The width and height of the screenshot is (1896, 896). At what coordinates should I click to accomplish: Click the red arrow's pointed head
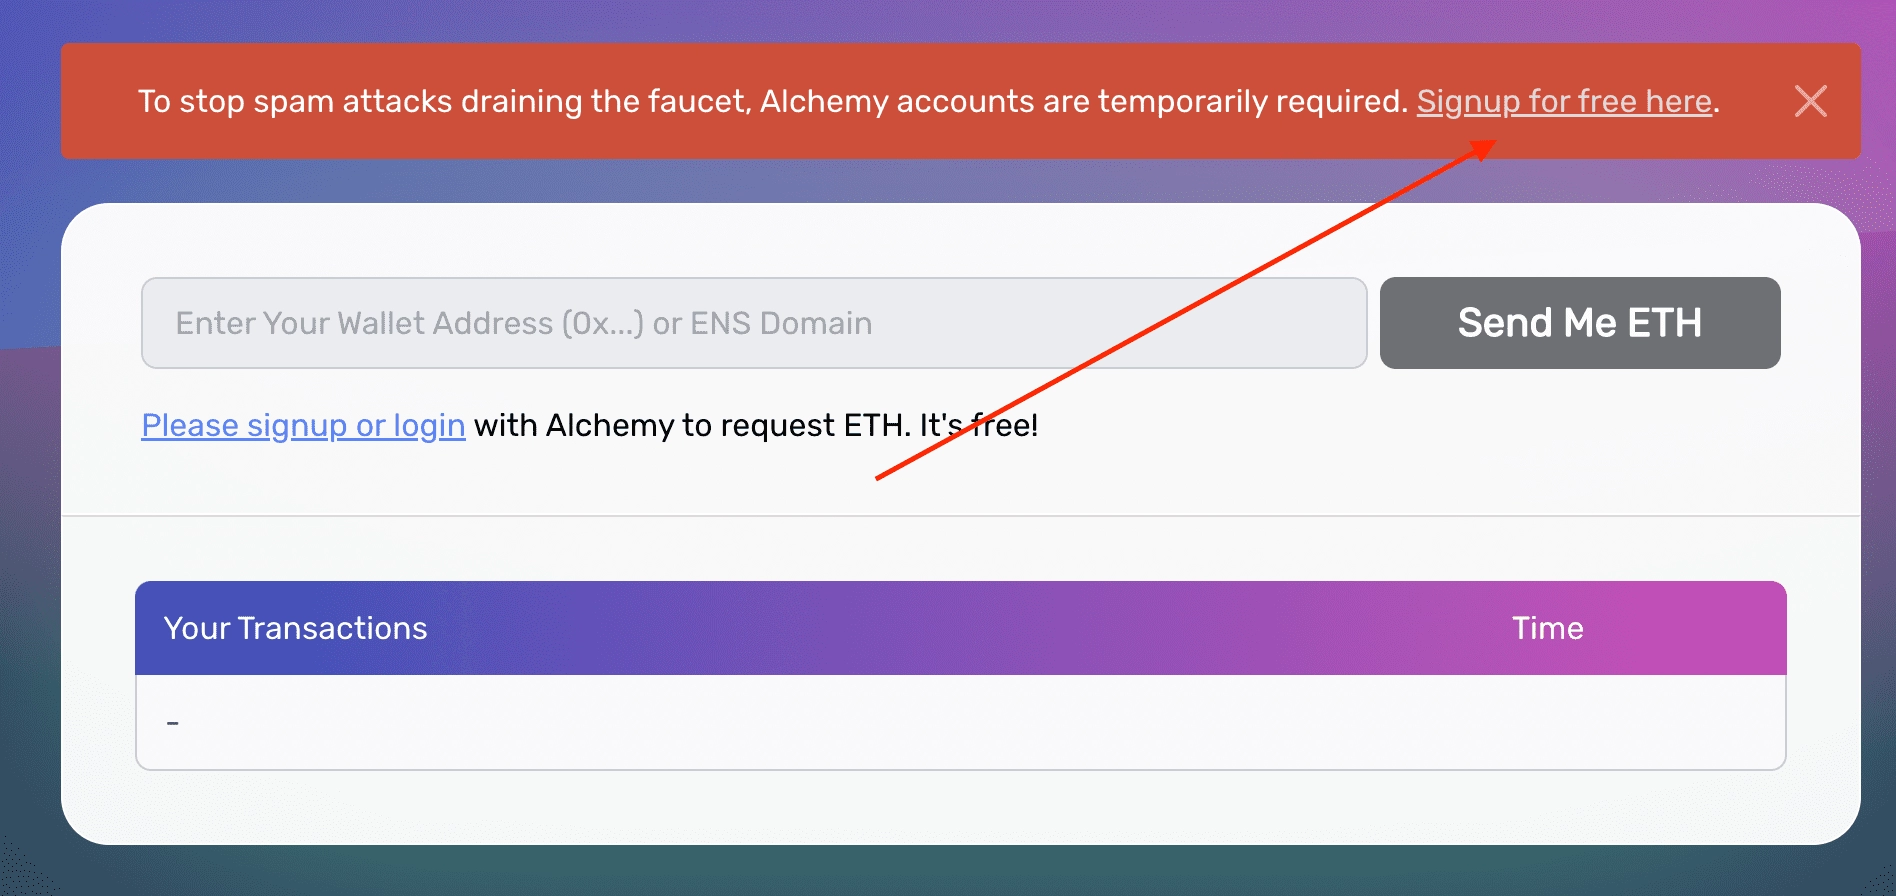click(1485, 148)
